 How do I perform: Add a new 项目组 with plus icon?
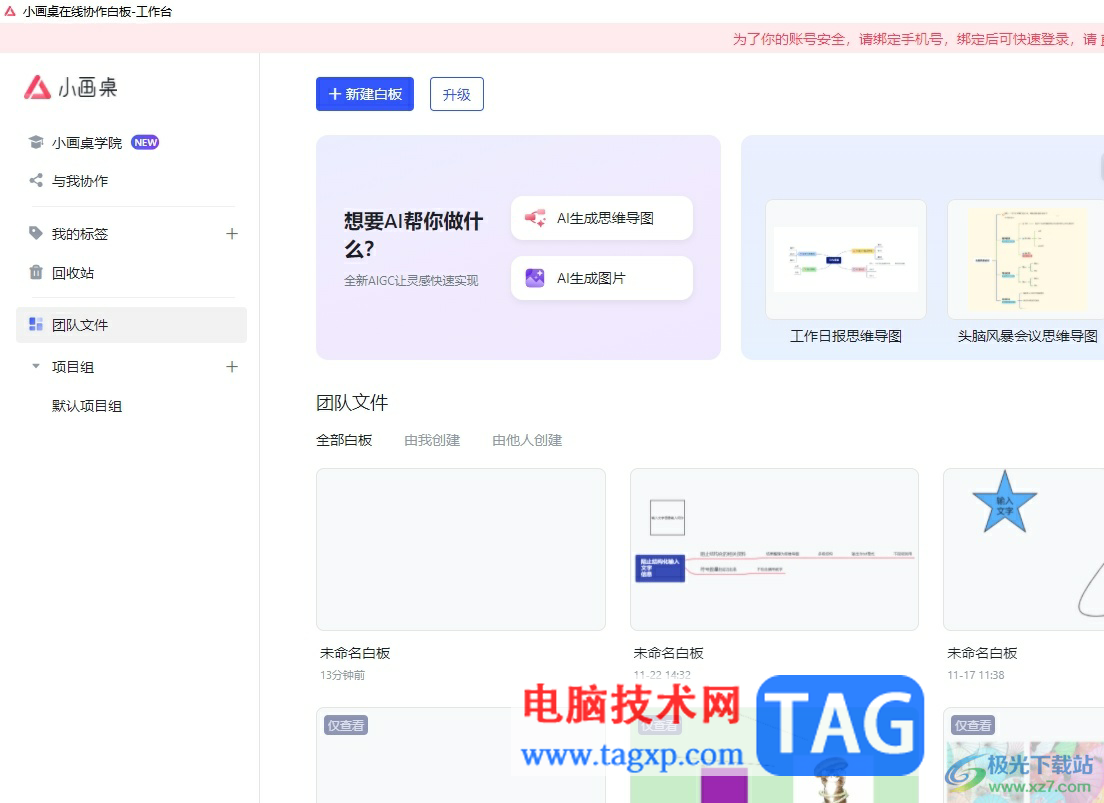232,366
